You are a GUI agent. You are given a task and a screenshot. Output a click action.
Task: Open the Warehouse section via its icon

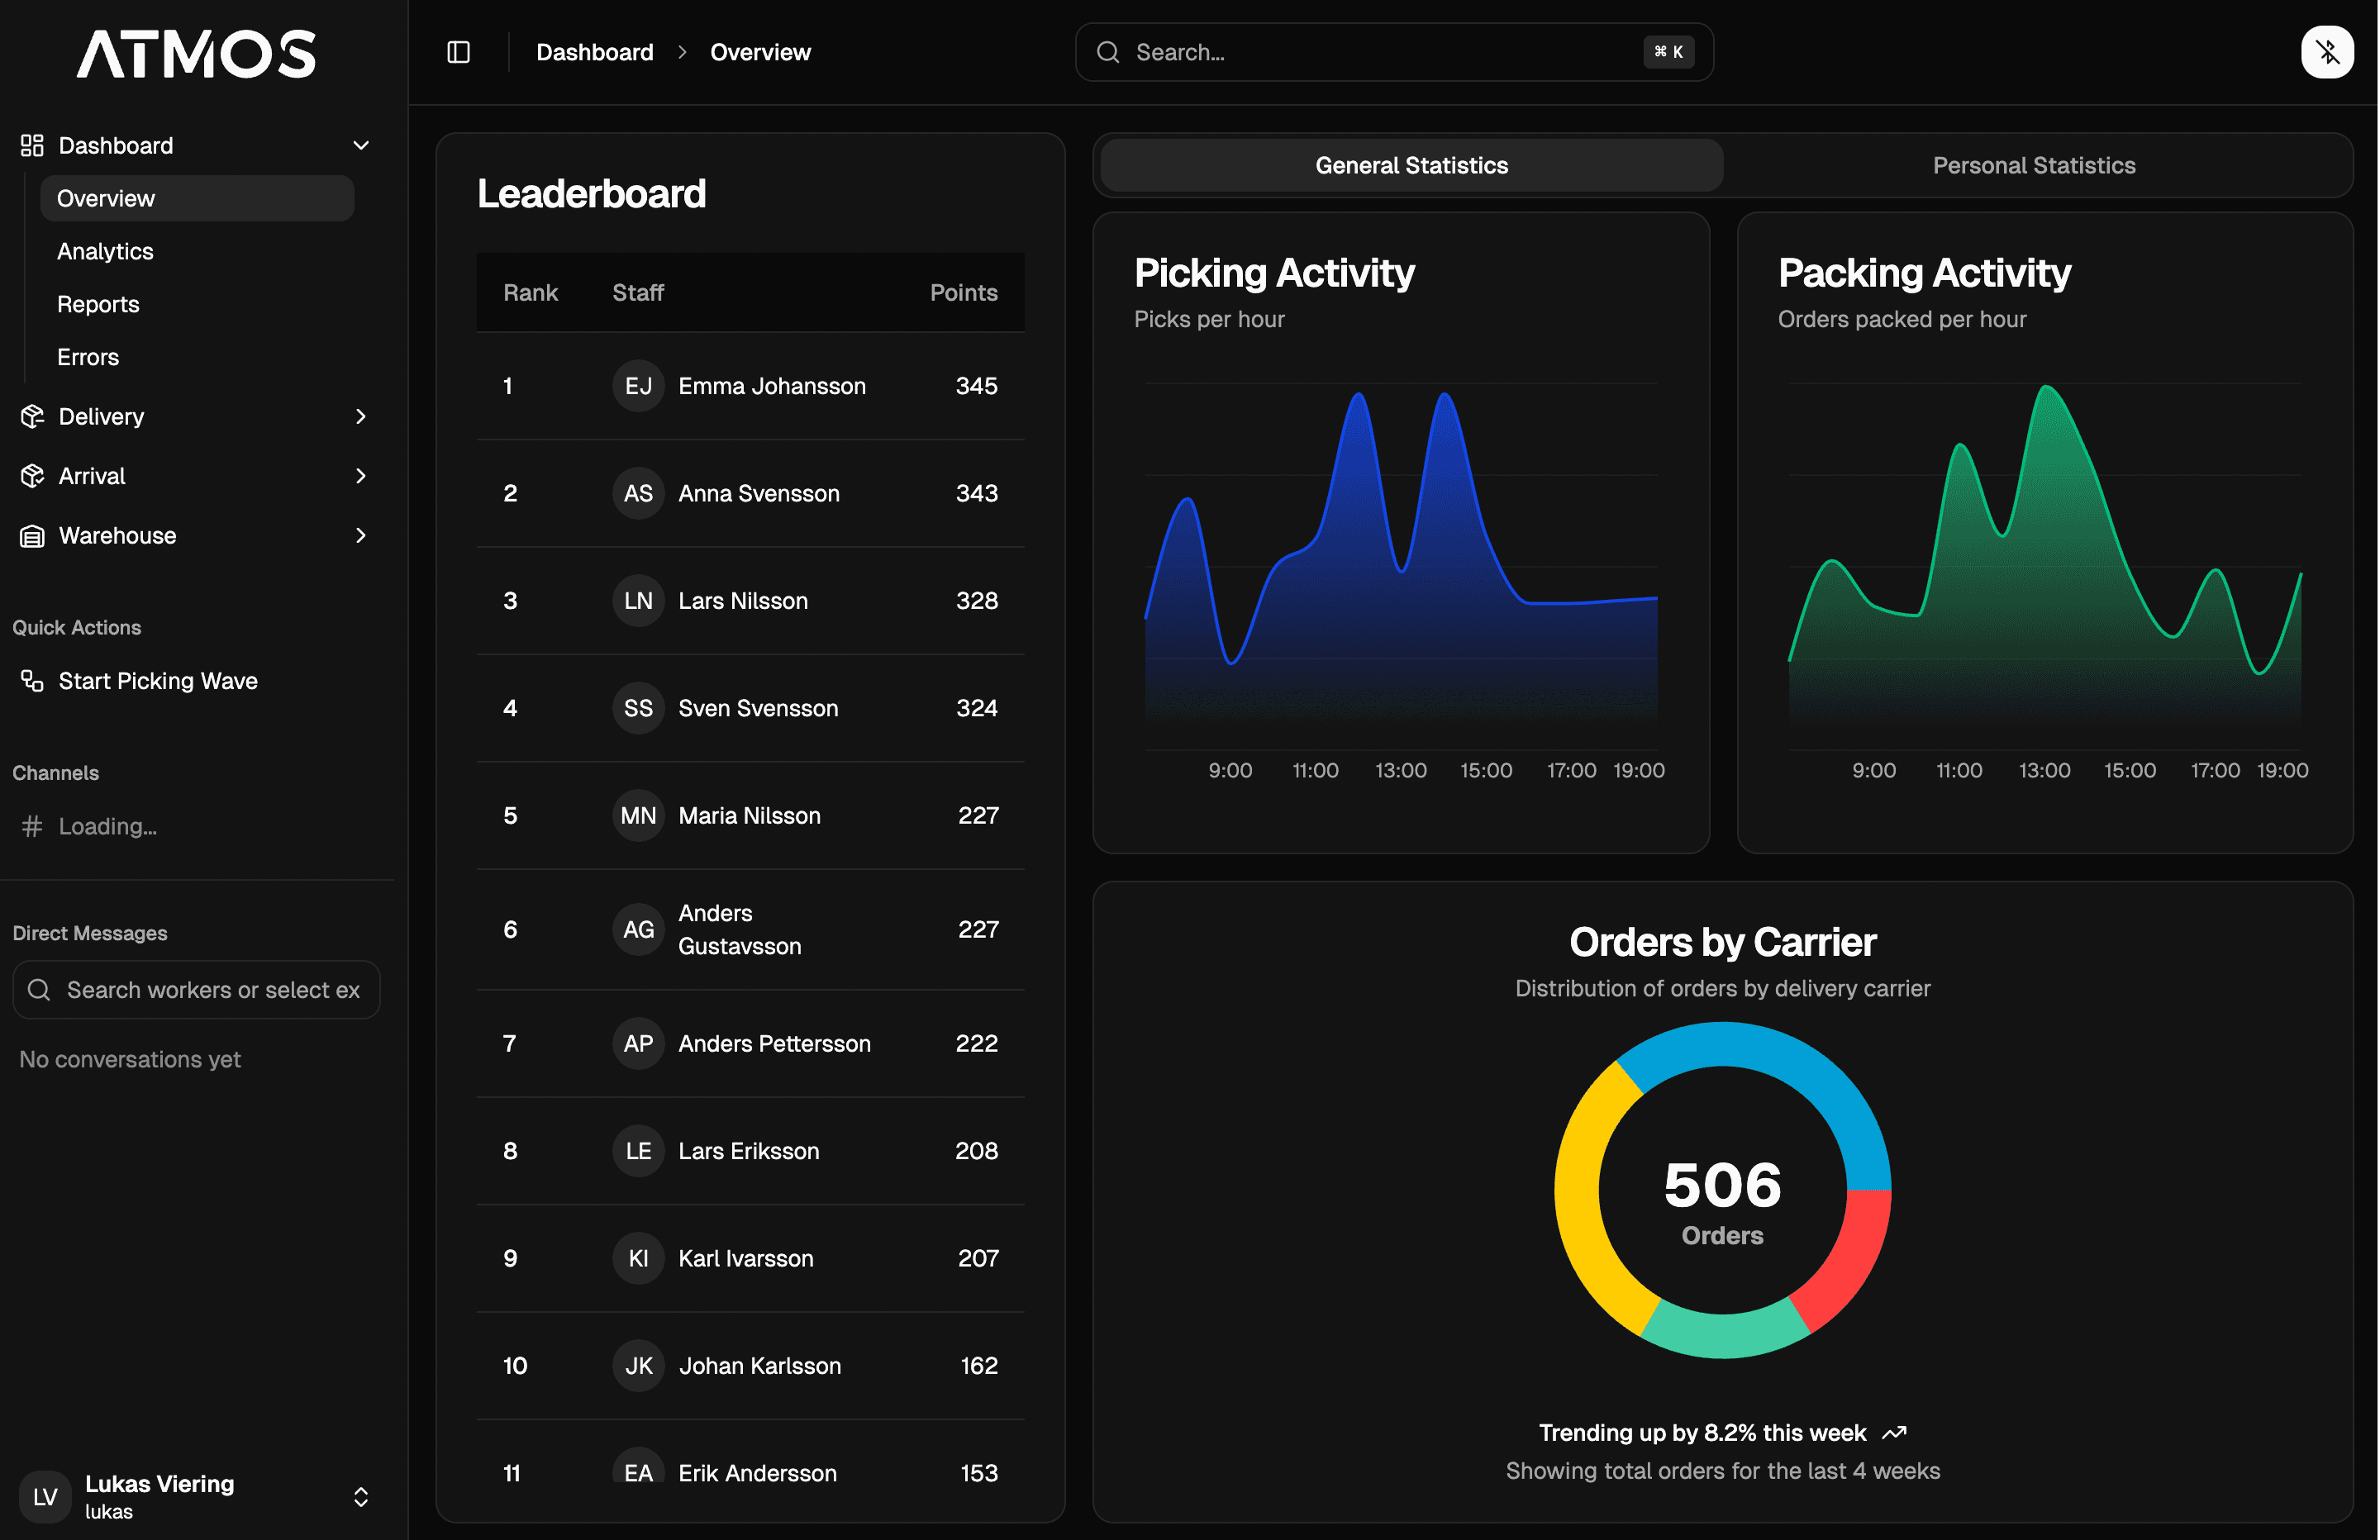(x=31, y=536)
